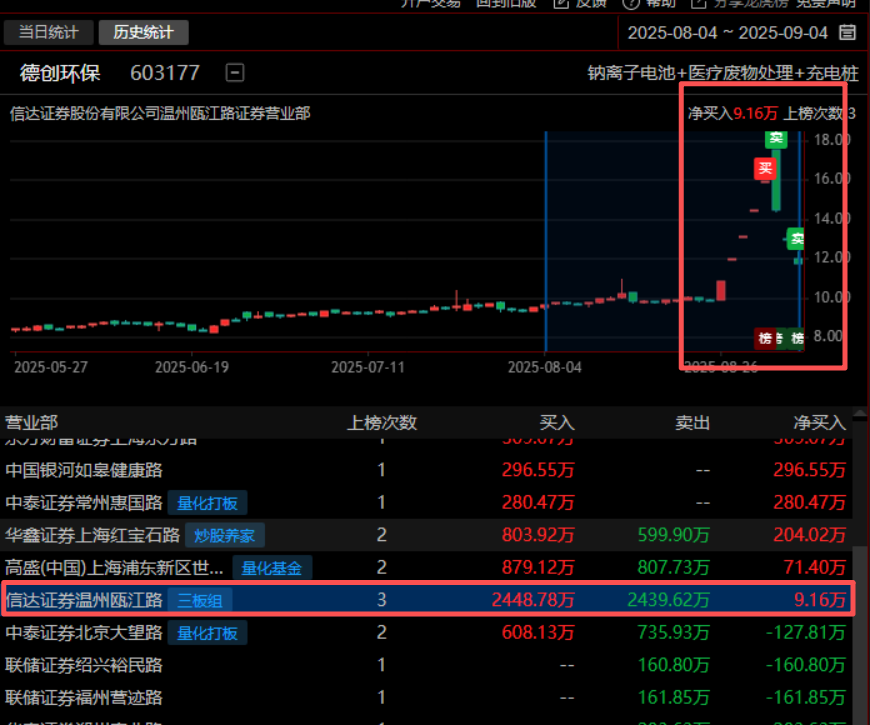This screenshot has width=870, height=725.
Task: Click the 2025-07-11 date label on chart axis
Action: (x=368, y=367)
